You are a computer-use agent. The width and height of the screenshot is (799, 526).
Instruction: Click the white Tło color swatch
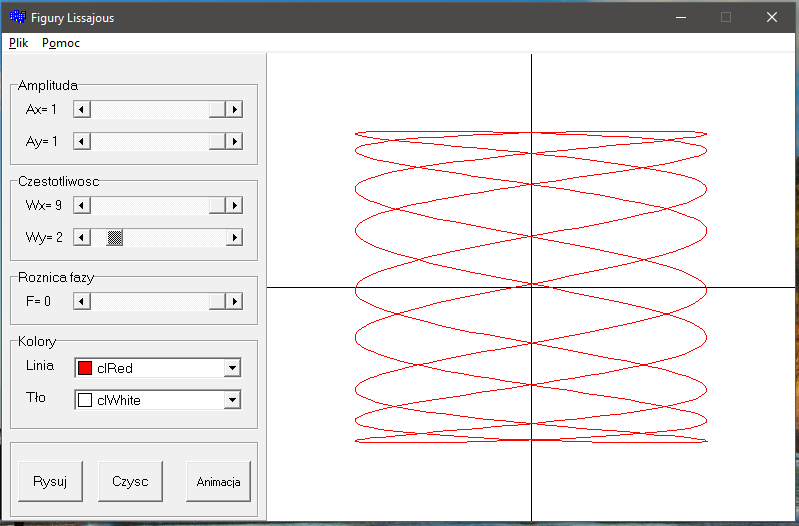click(x=85, y=400)
